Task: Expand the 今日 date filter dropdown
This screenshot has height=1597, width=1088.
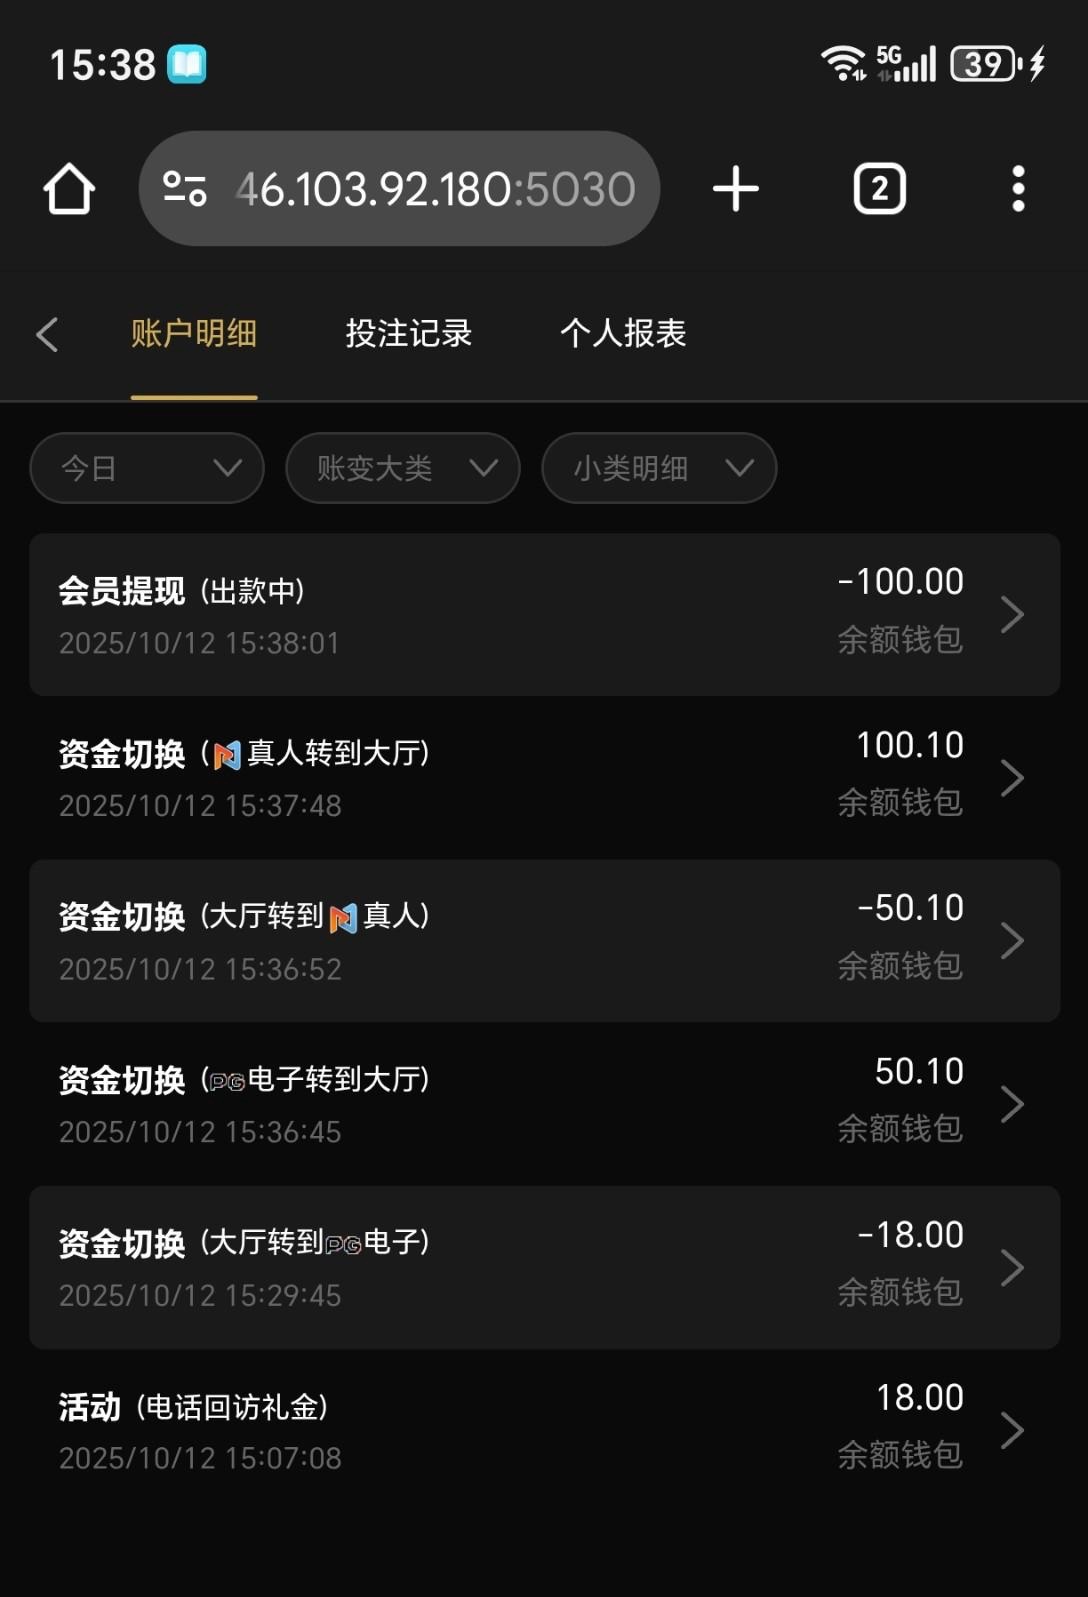Action: [147, 468]
